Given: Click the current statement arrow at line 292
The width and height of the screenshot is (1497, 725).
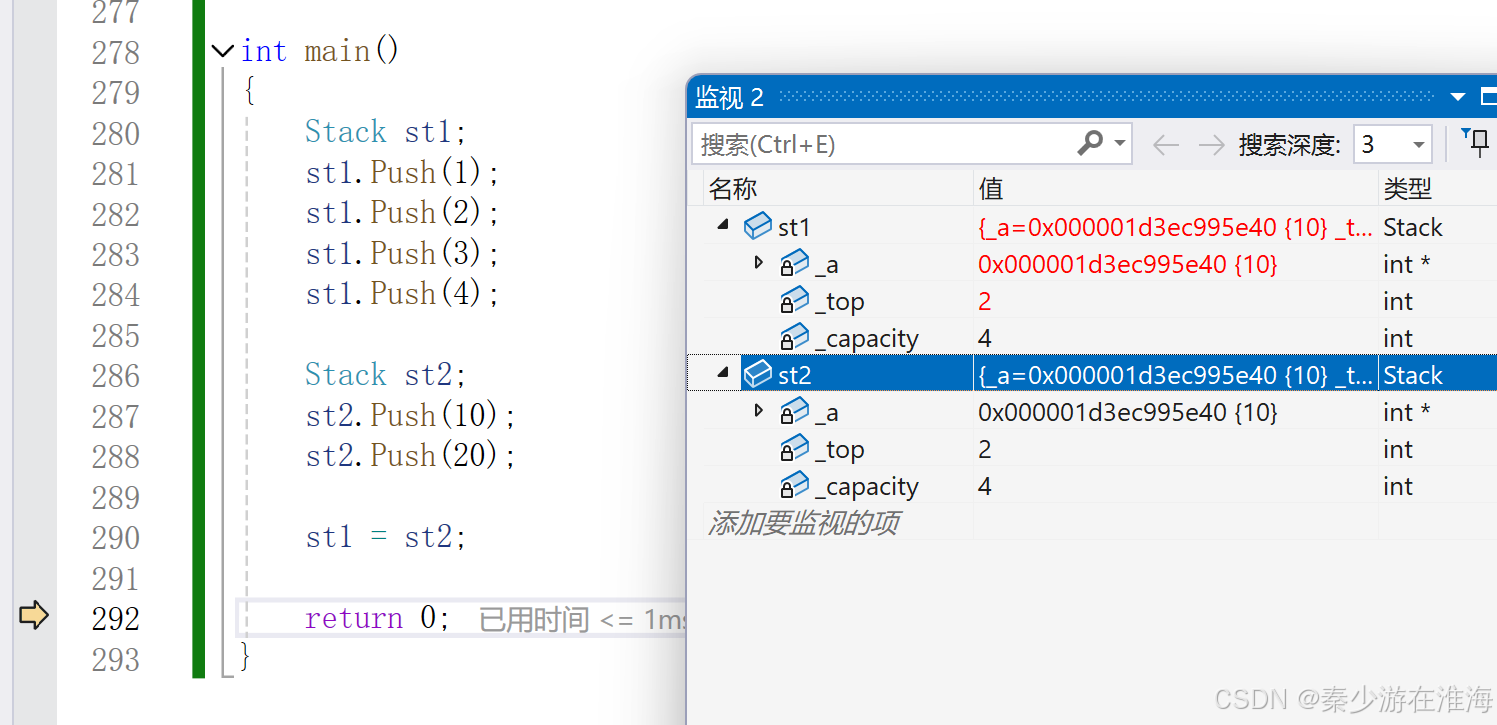Looking at the screenshot, I should coord(34,615).
